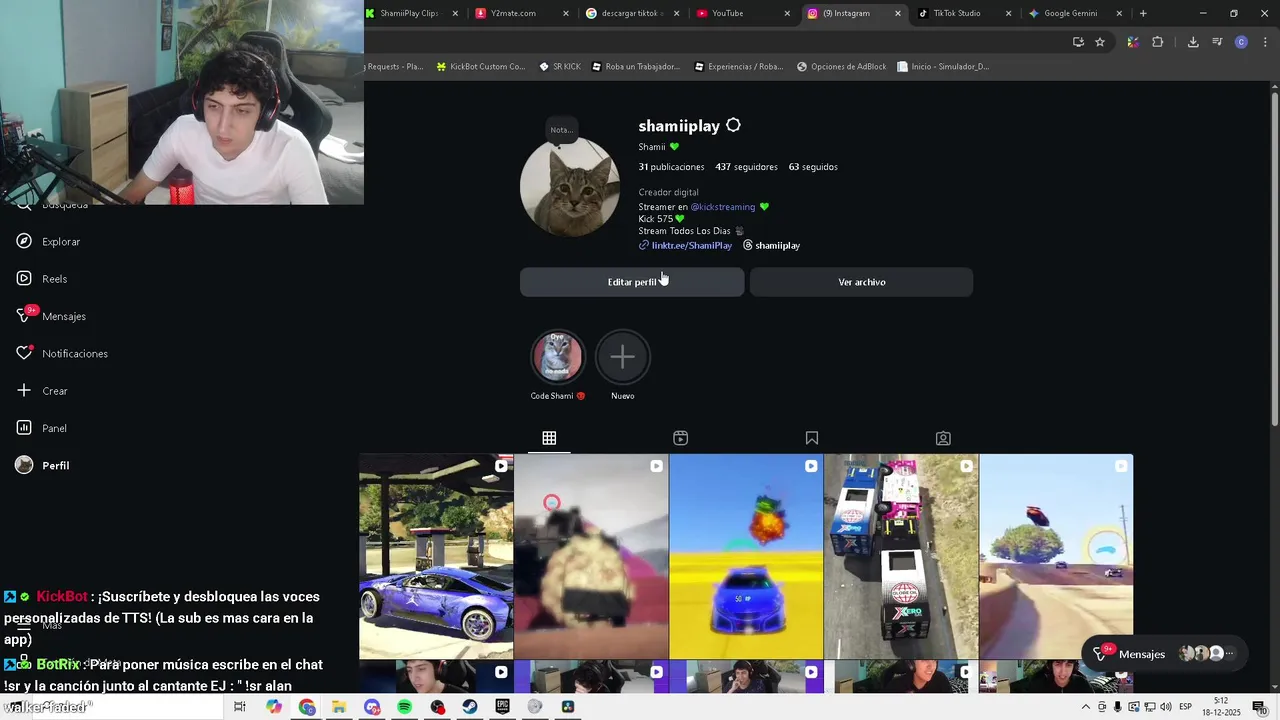The height and width of the screenshot is (720, 1280).
Task: Open the blue car on yellow track post
Action: click(x=746, y=557)
